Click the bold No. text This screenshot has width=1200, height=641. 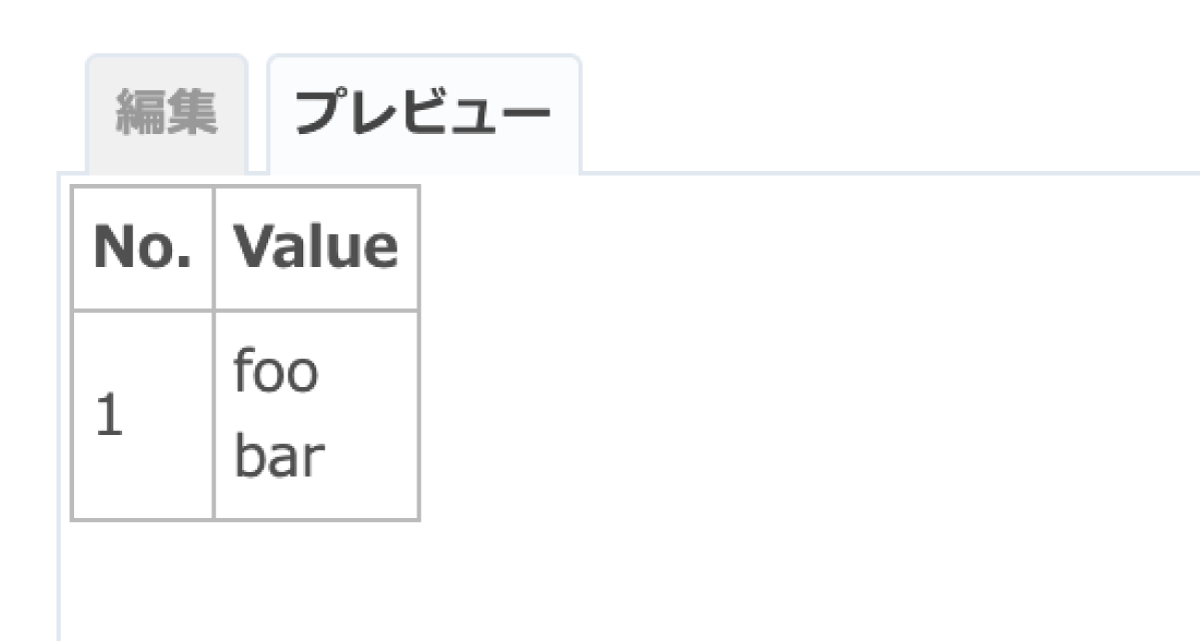tap(143, 247)
